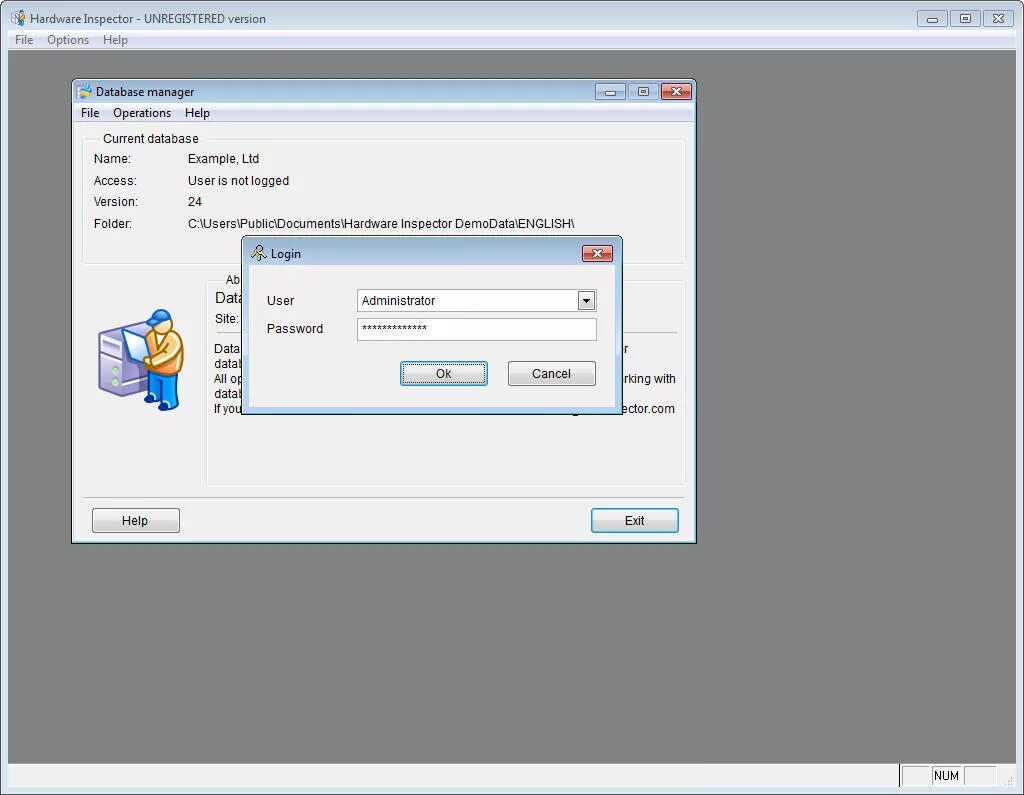Select the Administrator user combo box text
The height and width of the screenshot is (795, 1024).
click(x=398, y=300)
